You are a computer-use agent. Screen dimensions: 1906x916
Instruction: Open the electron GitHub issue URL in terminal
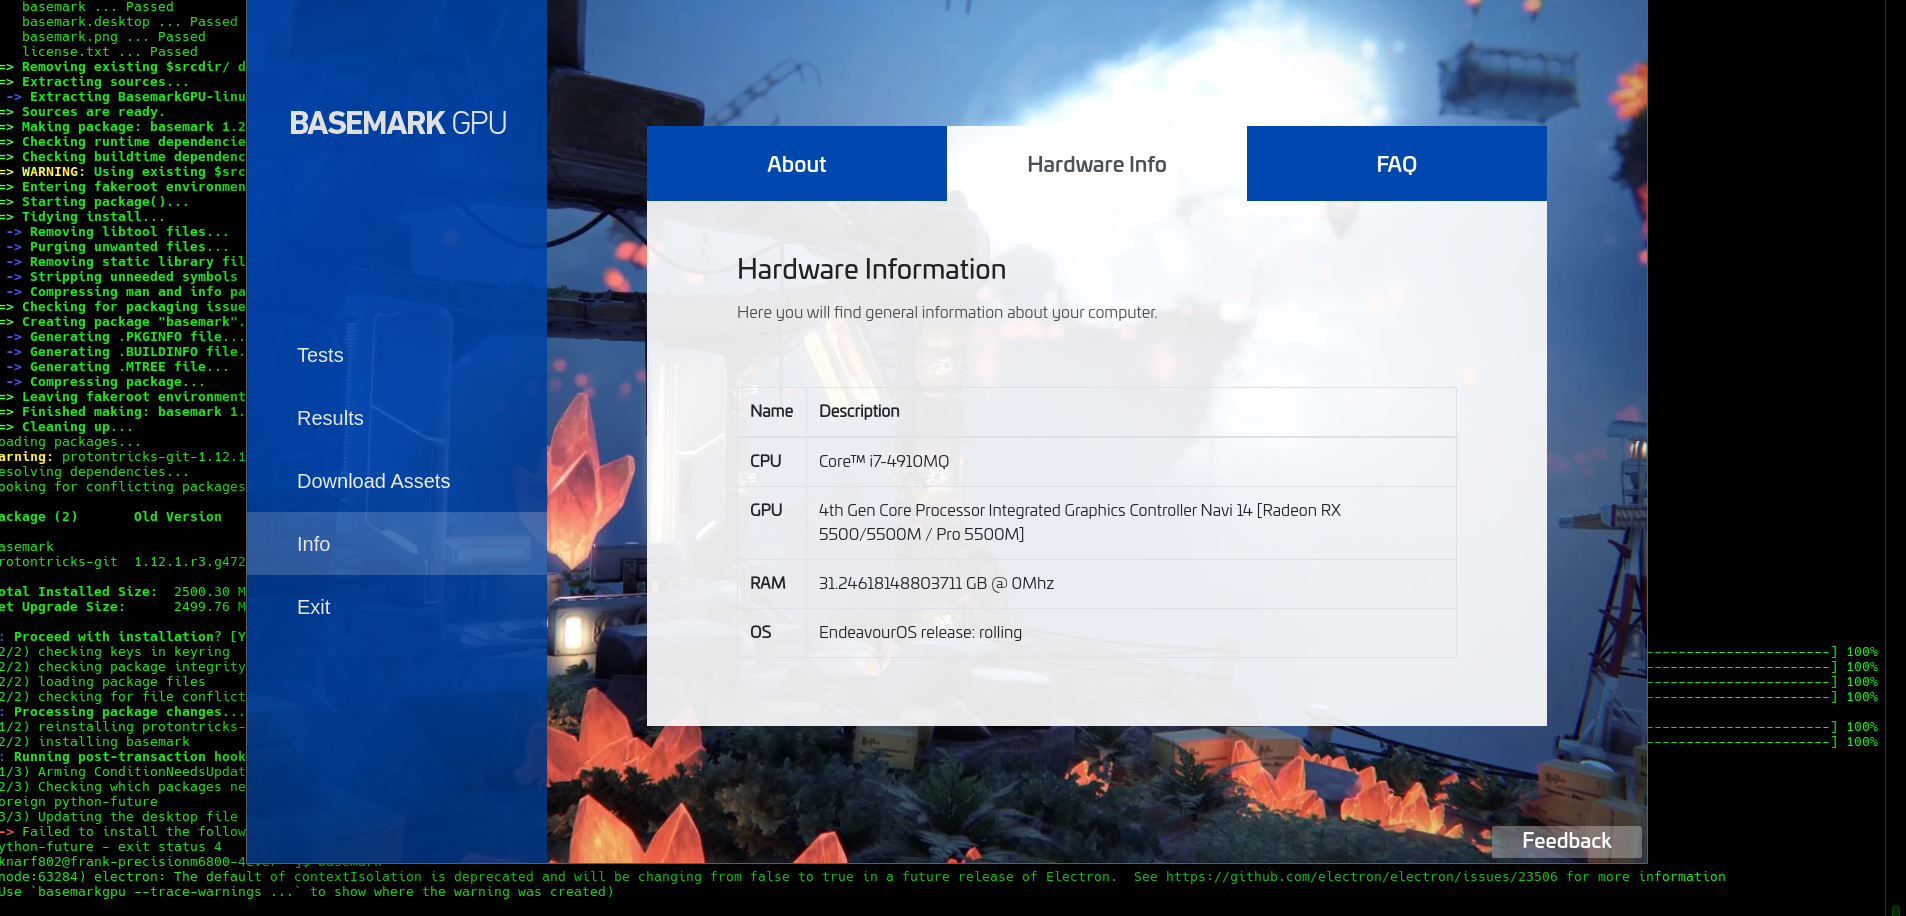pos(1361,877)
